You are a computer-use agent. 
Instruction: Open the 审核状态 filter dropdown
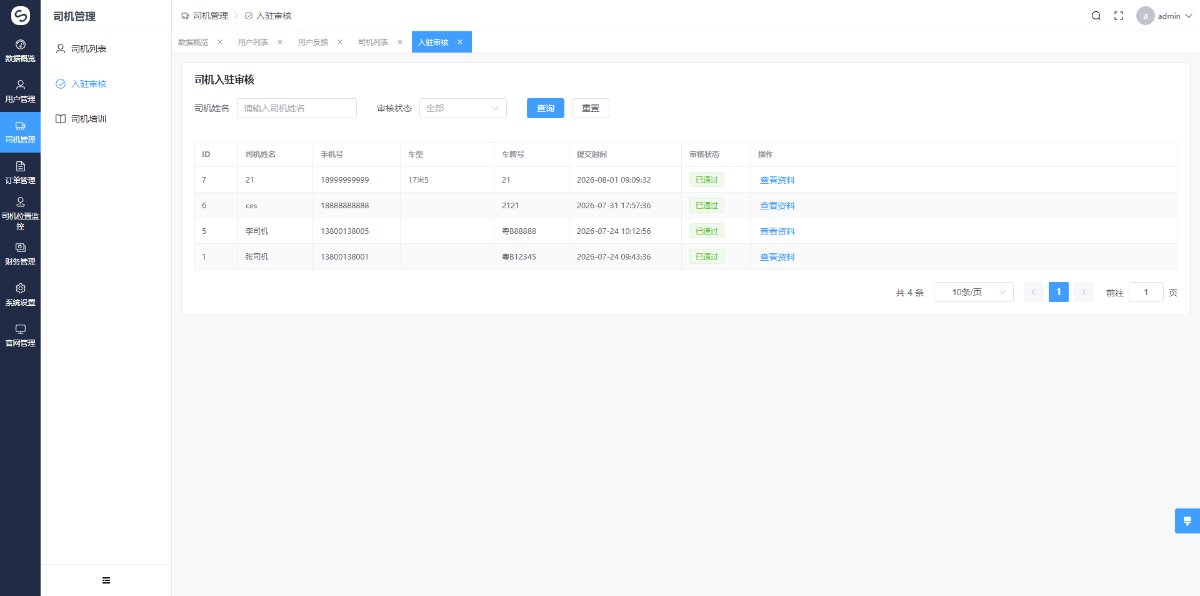pos(462,108)
